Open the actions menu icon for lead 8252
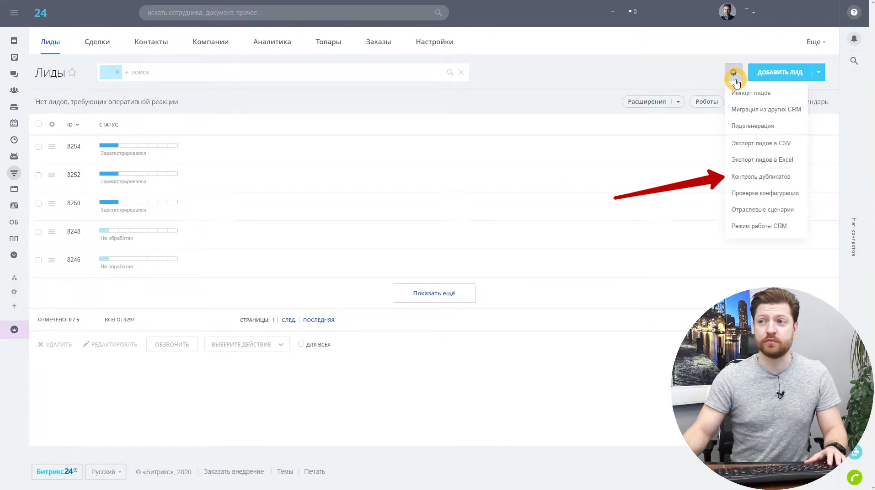Viewport: 875px width, 490px height. (51, 175)
